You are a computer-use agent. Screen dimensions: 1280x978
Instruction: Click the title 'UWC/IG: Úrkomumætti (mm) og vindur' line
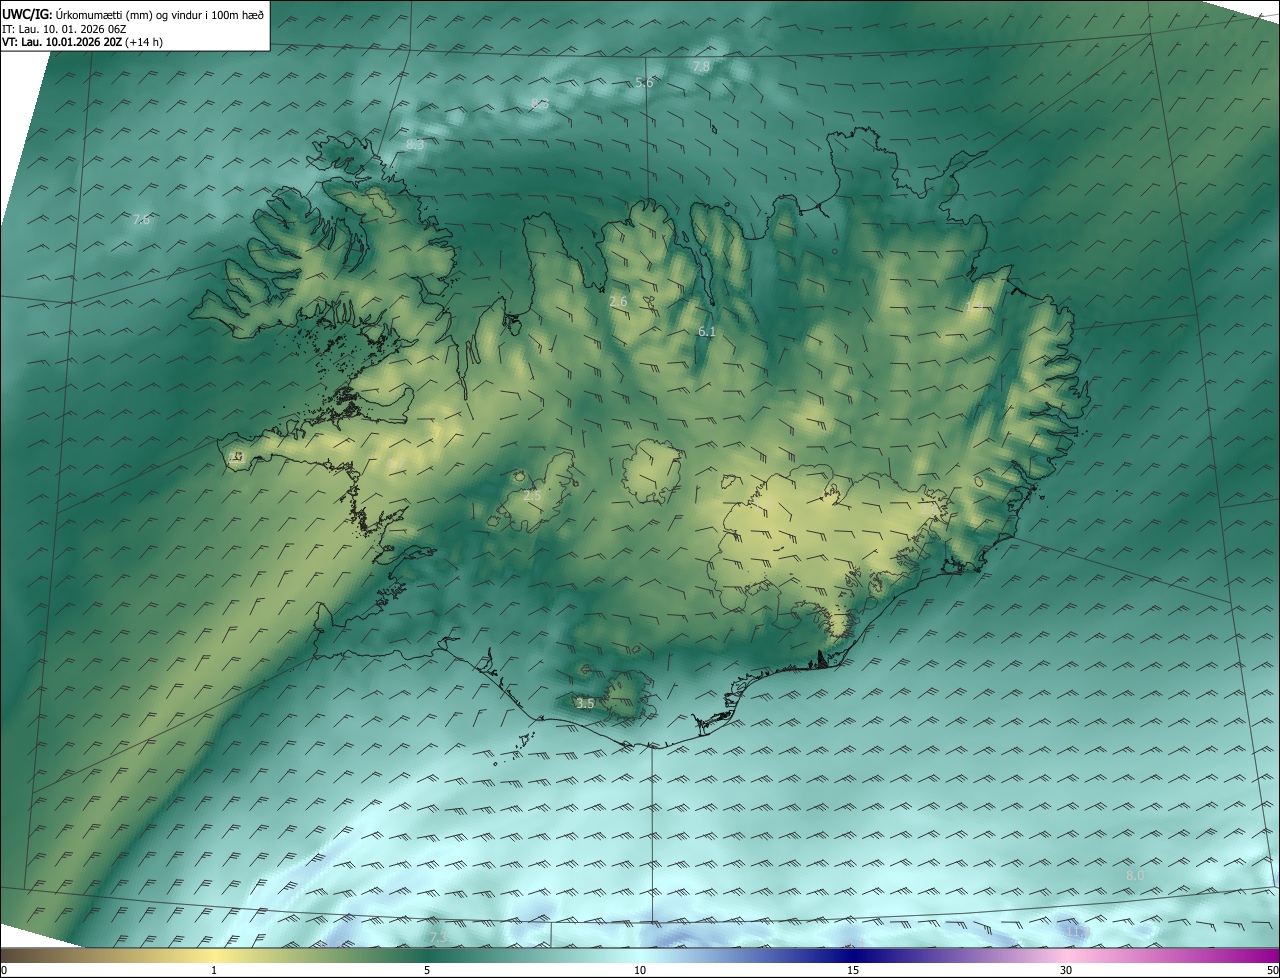pyautogui.click(x=133, y=13)
